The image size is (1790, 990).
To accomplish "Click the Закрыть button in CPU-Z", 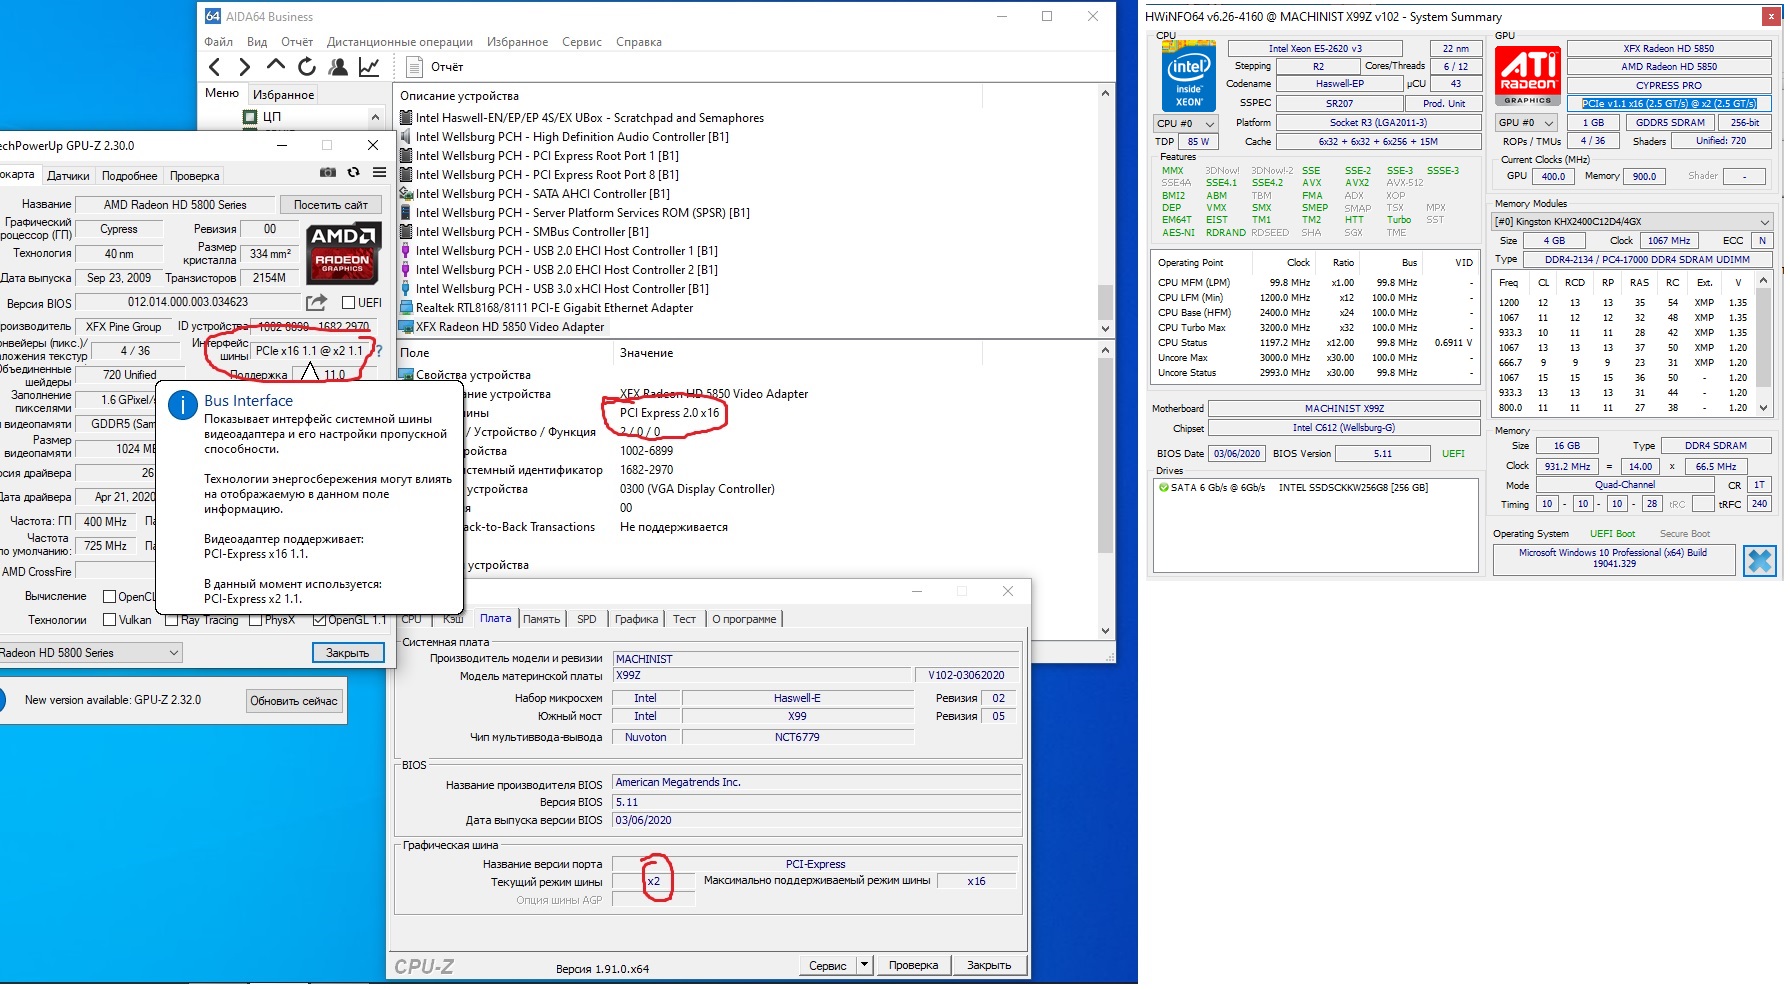I will point(989,965).
